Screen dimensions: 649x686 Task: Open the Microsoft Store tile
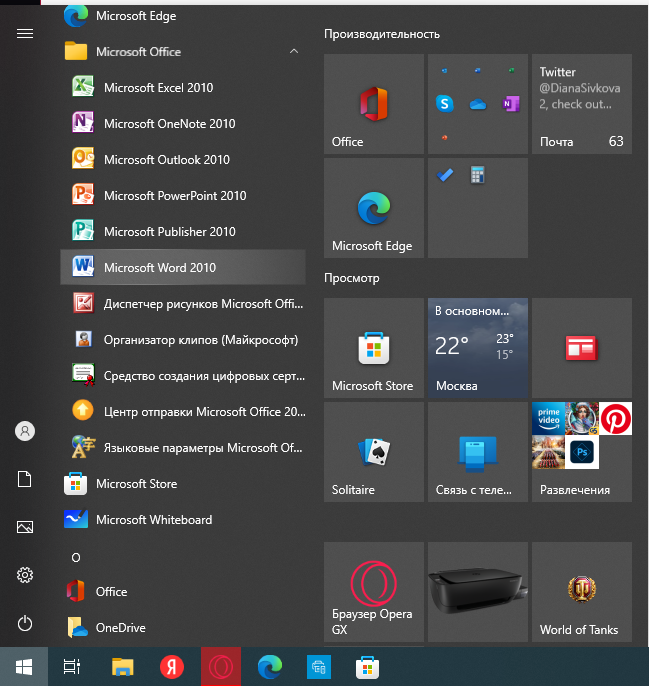coord(374,348)
